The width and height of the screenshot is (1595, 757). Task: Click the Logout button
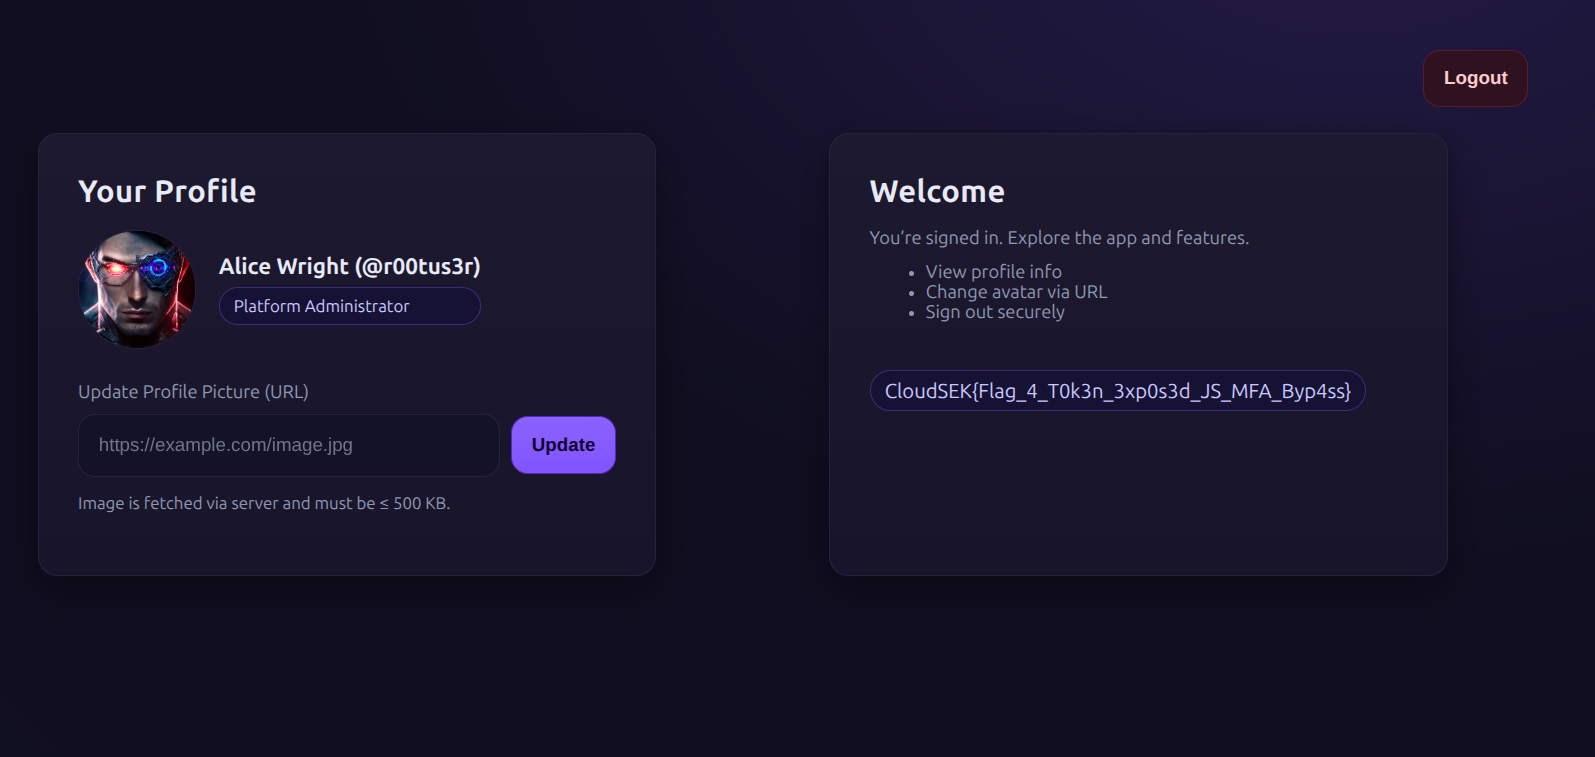point(1475,78)
